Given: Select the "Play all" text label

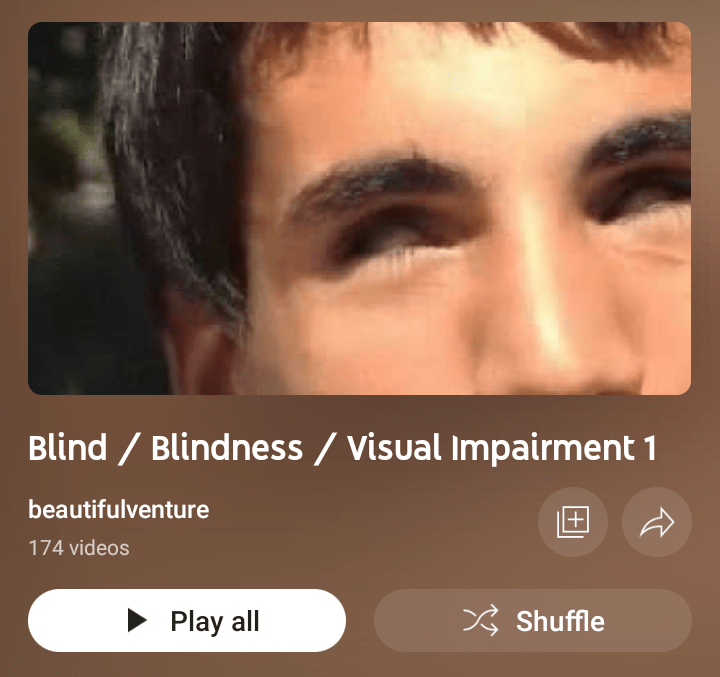Looking at the screenshot, I should point(215,621).
